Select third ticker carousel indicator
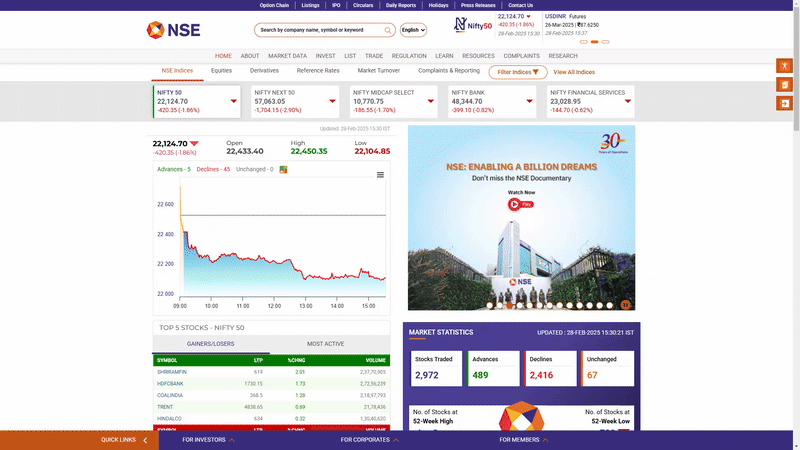Screen dimensions: 800x450 pos(605,42)
